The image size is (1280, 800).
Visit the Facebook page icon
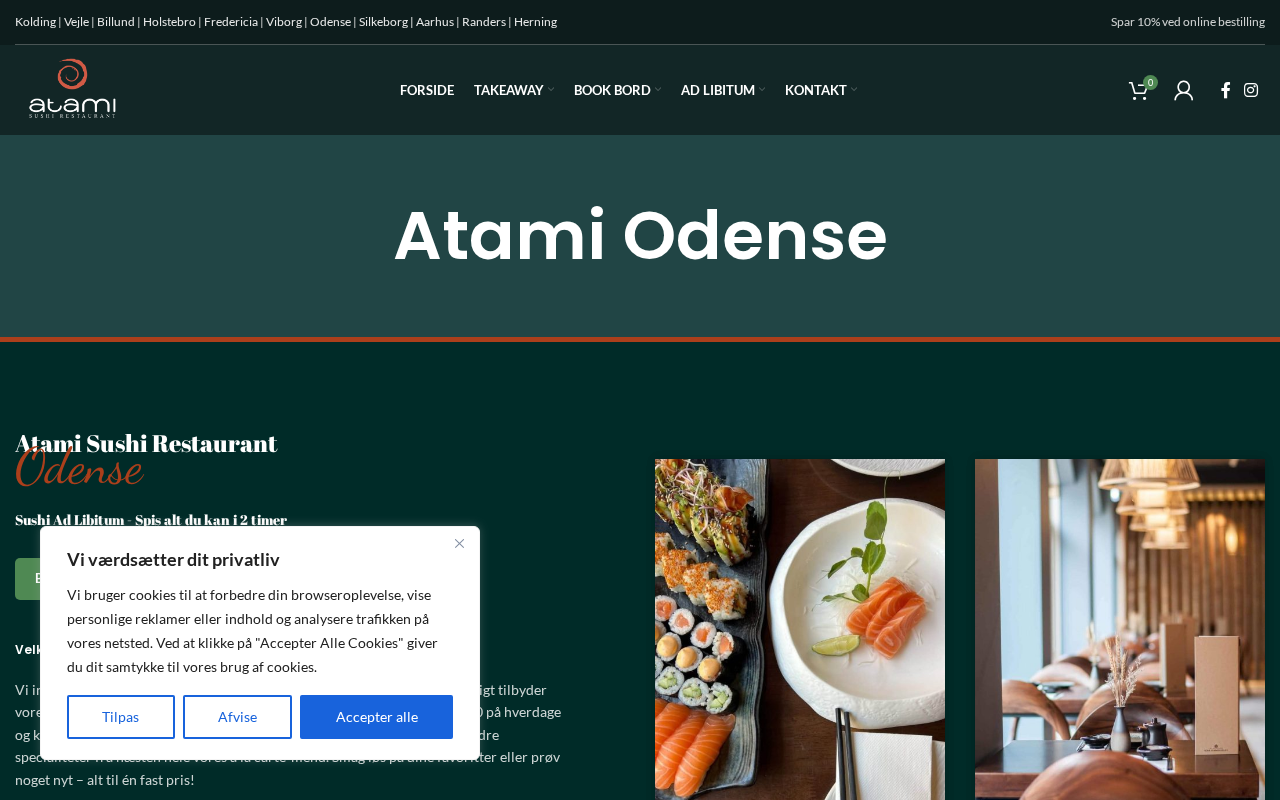pos(1225,90)
